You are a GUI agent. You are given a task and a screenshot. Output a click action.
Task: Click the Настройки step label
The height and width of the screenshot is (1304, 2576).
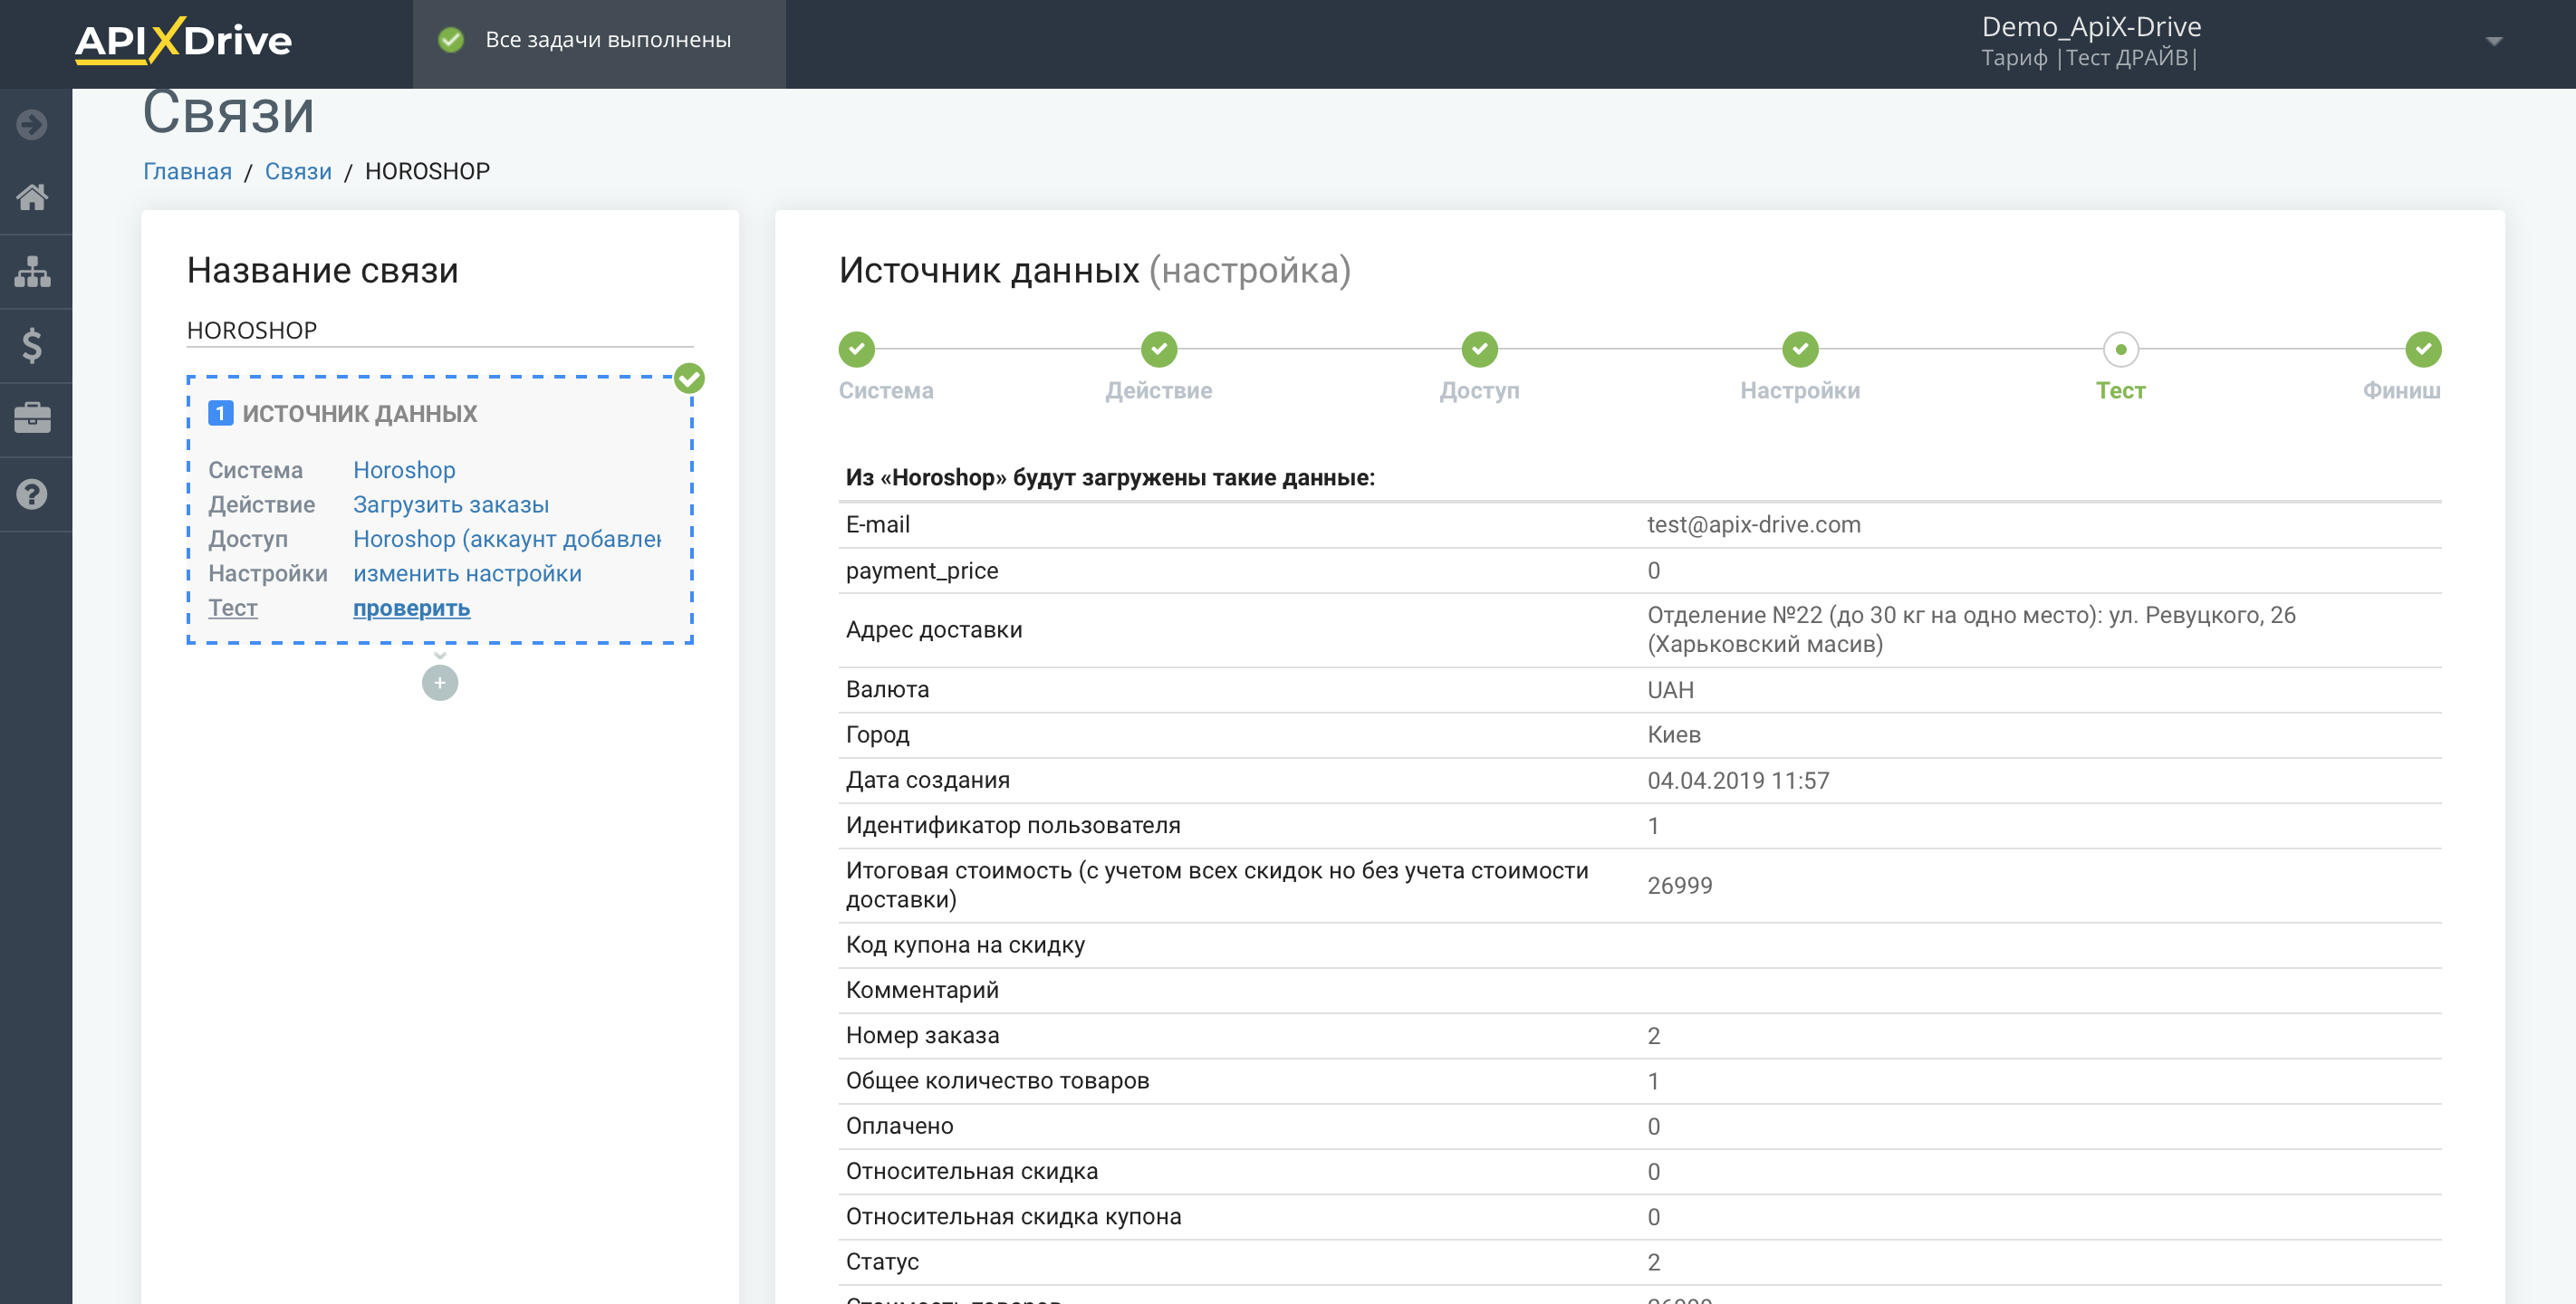[1800, 391]
